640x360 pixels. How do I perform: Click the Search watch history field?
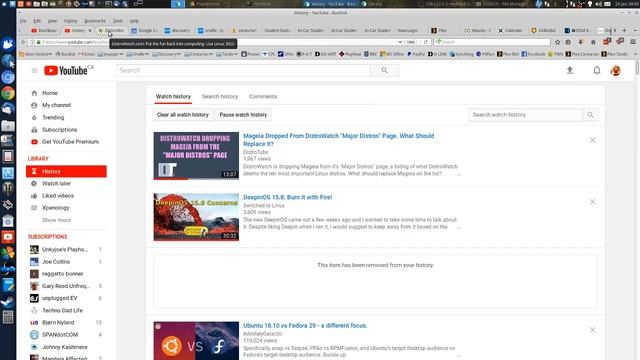pyautogui.click(x=526, y=115)
